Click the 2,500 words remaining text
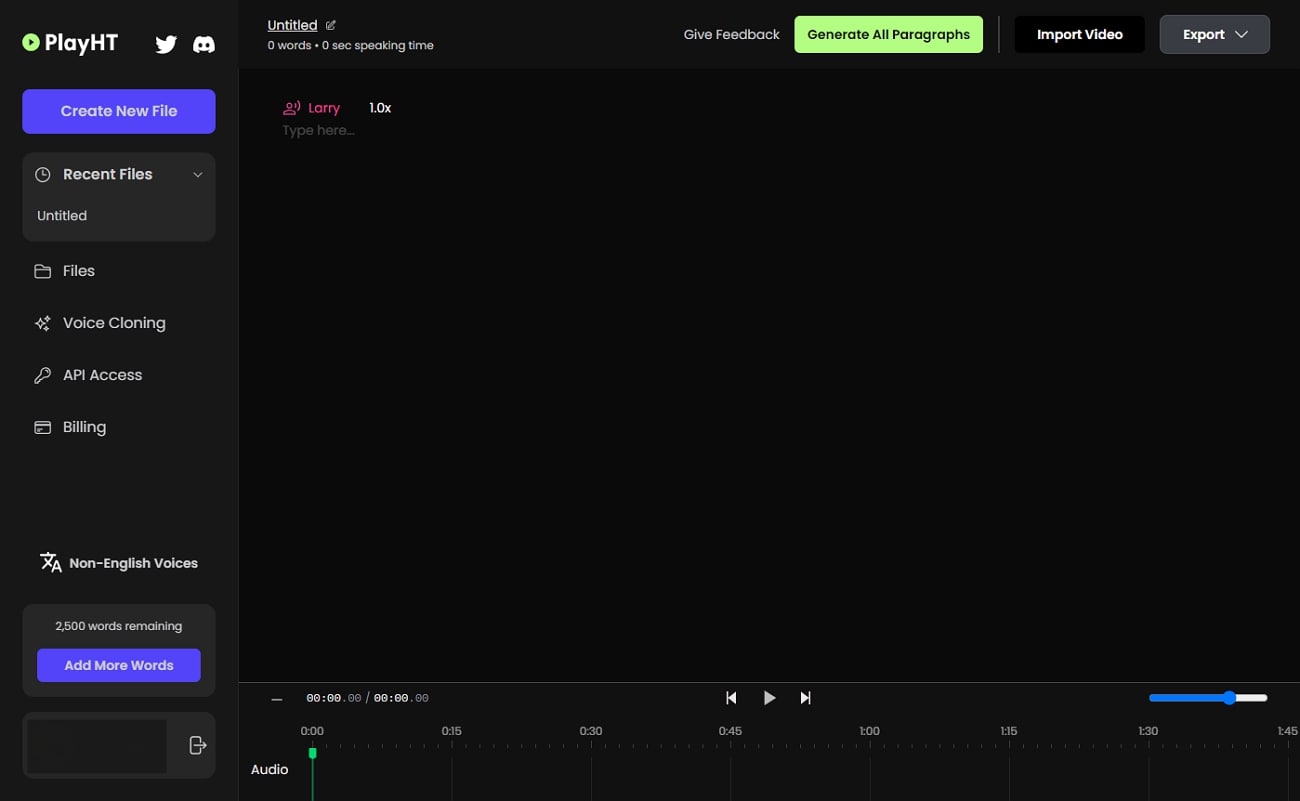Screen dimensions: 1300x801 pyautogui.click(x=119, y=626)
